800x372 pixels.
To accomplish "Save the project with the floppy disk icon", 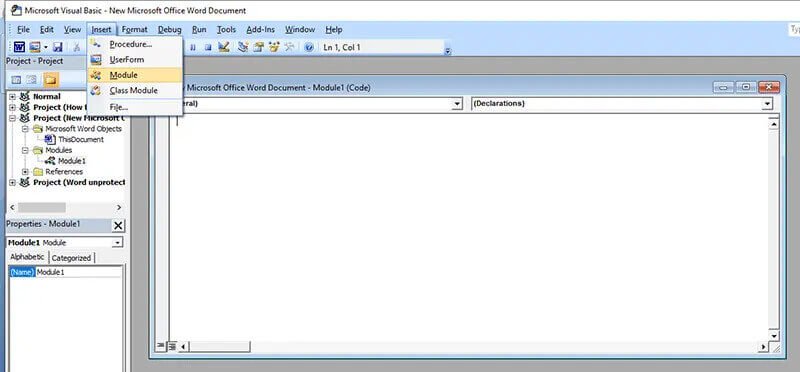I will click(58, 47).
